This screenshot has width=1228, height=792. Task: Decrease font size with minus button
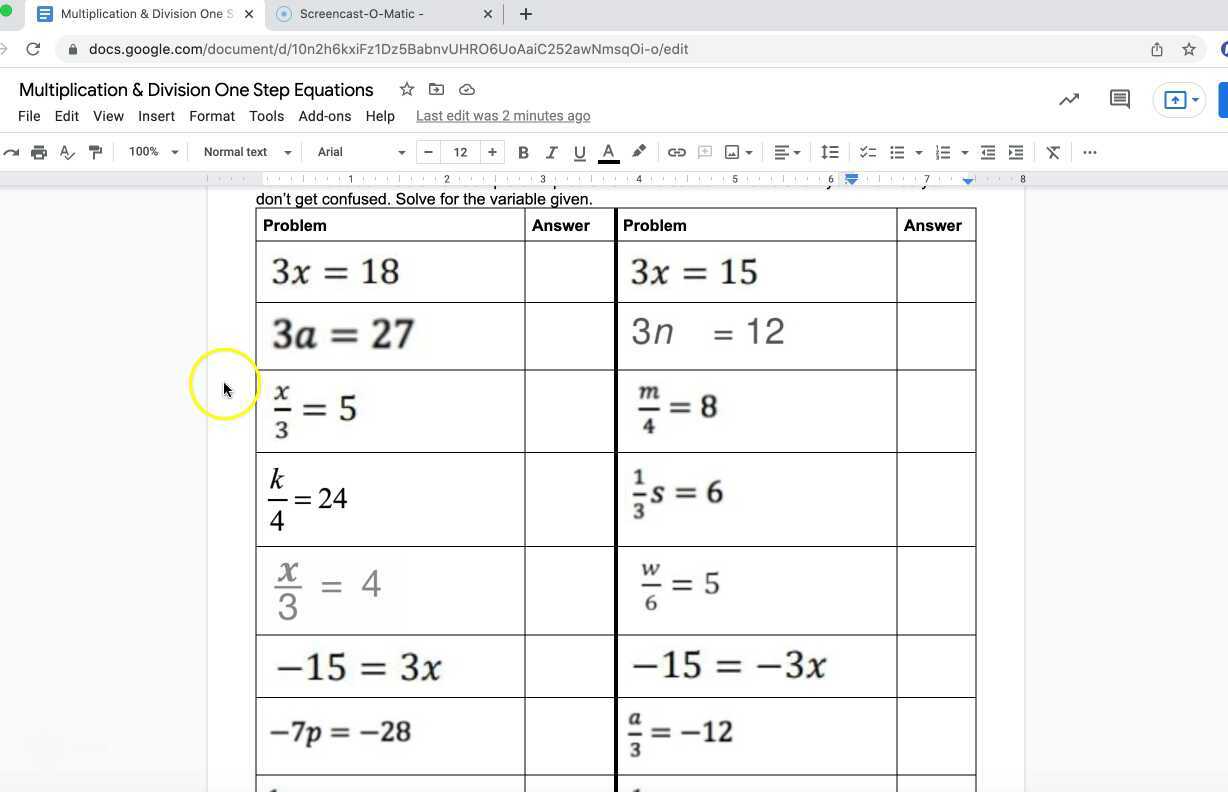(428, 152)
